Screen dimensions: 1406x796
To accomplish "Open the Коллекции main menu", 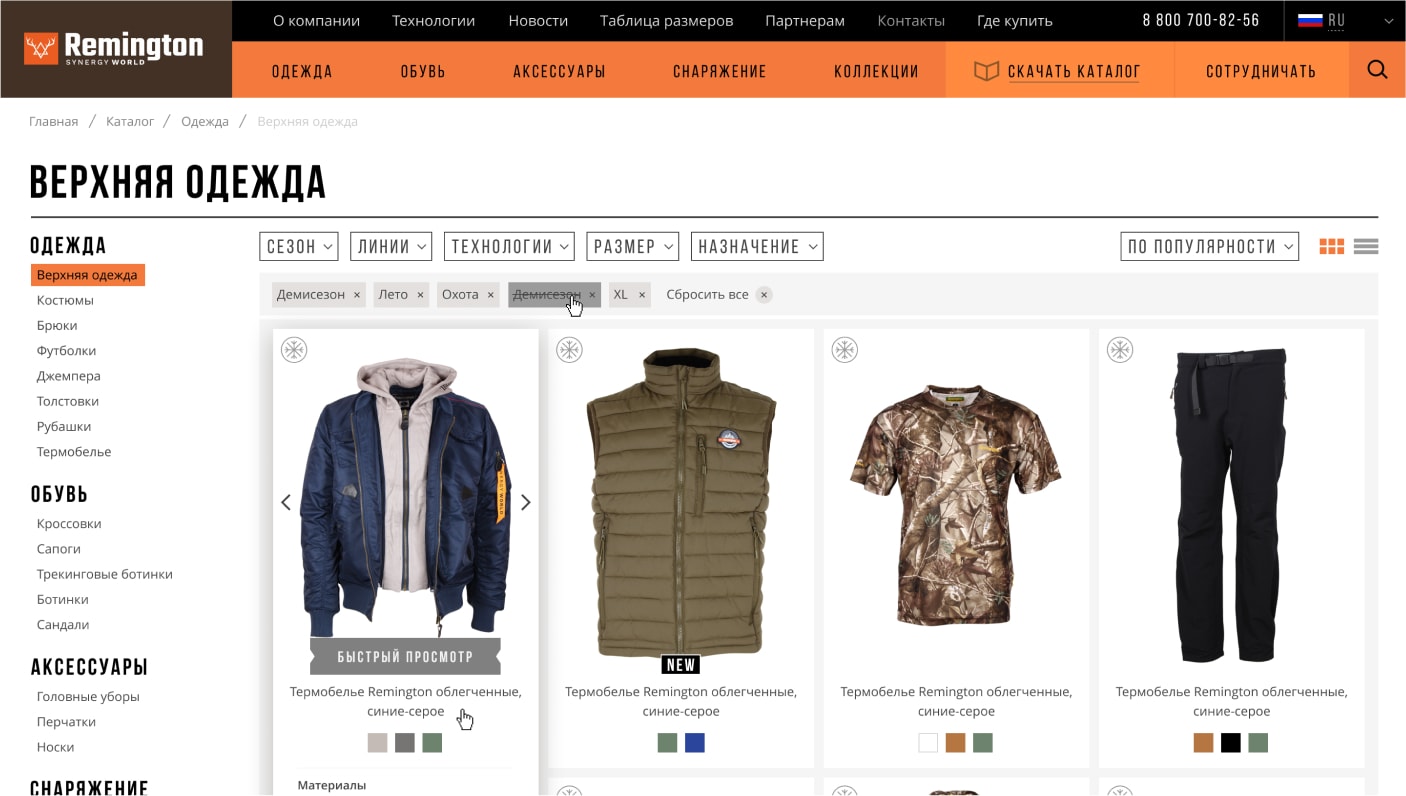I will pos(876,71).
